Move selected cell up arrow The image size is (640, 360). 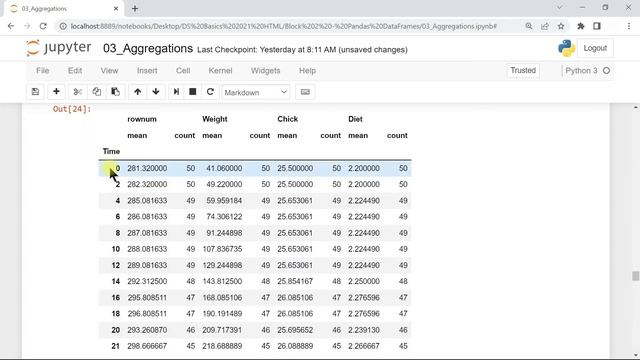pos(138,92)
